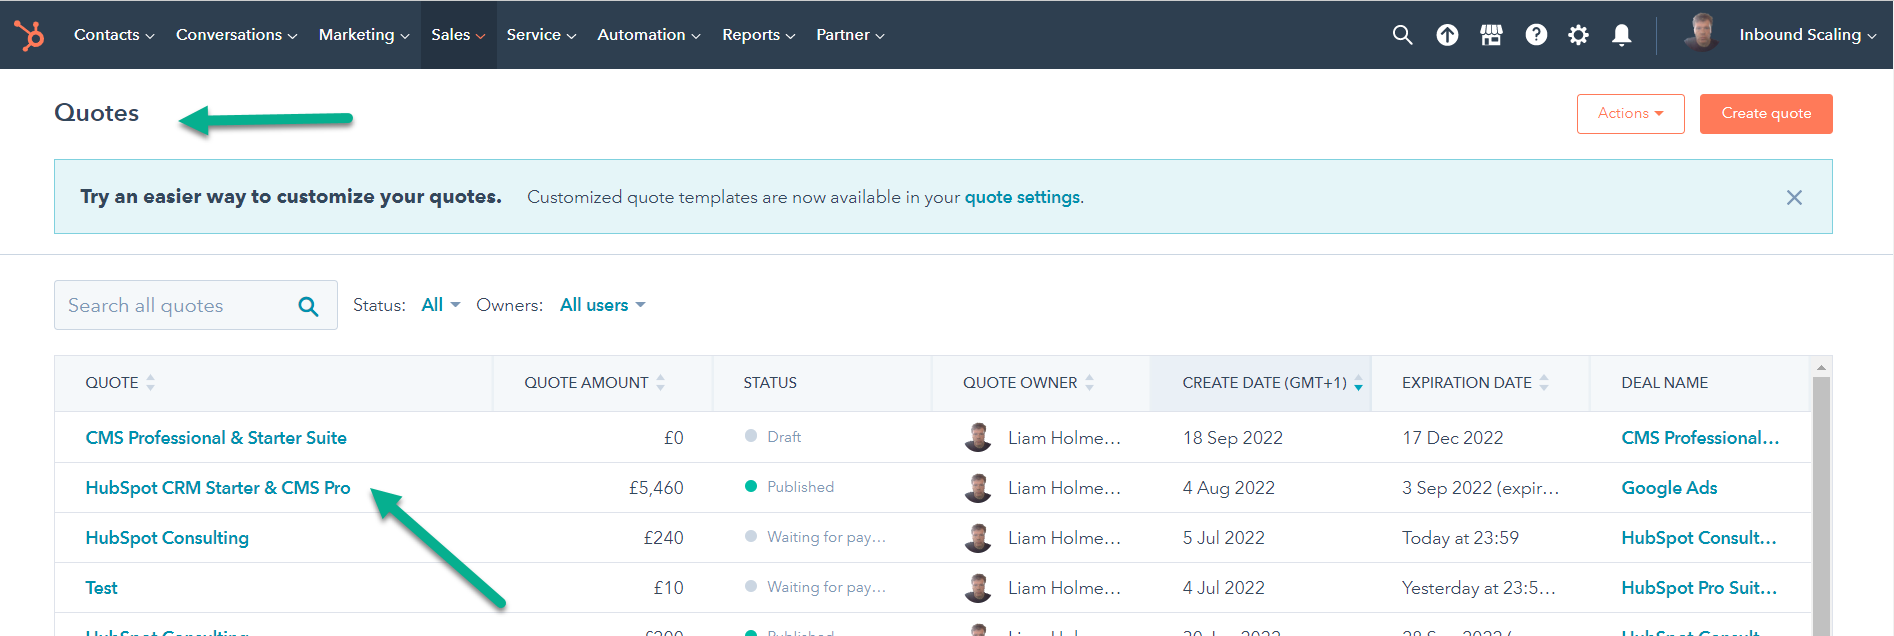Click the search icon in quotes search box

[309, 306]
